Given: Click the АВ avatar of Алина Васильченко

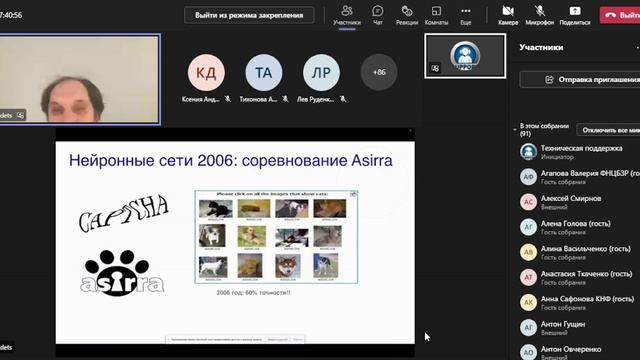Looking at the screenshot, I should (x=528, y=252).
